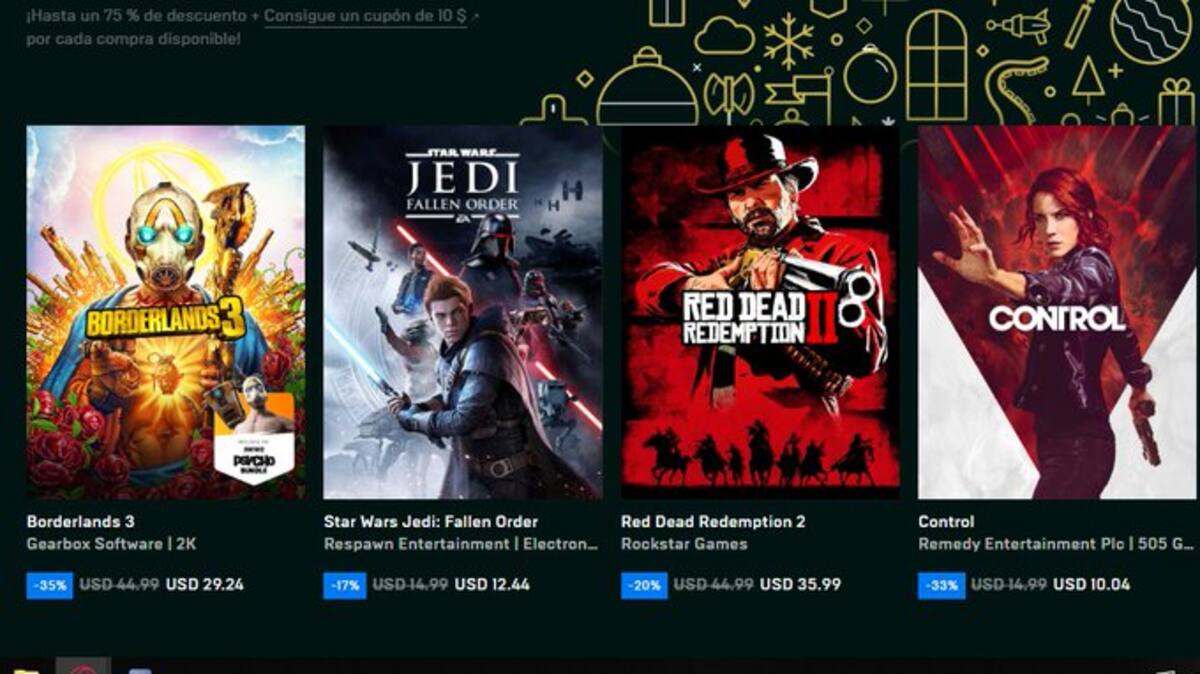Click the USD 35.99 discounted price
This screenshot has height=674, width=1200.
tap(801, 585)
